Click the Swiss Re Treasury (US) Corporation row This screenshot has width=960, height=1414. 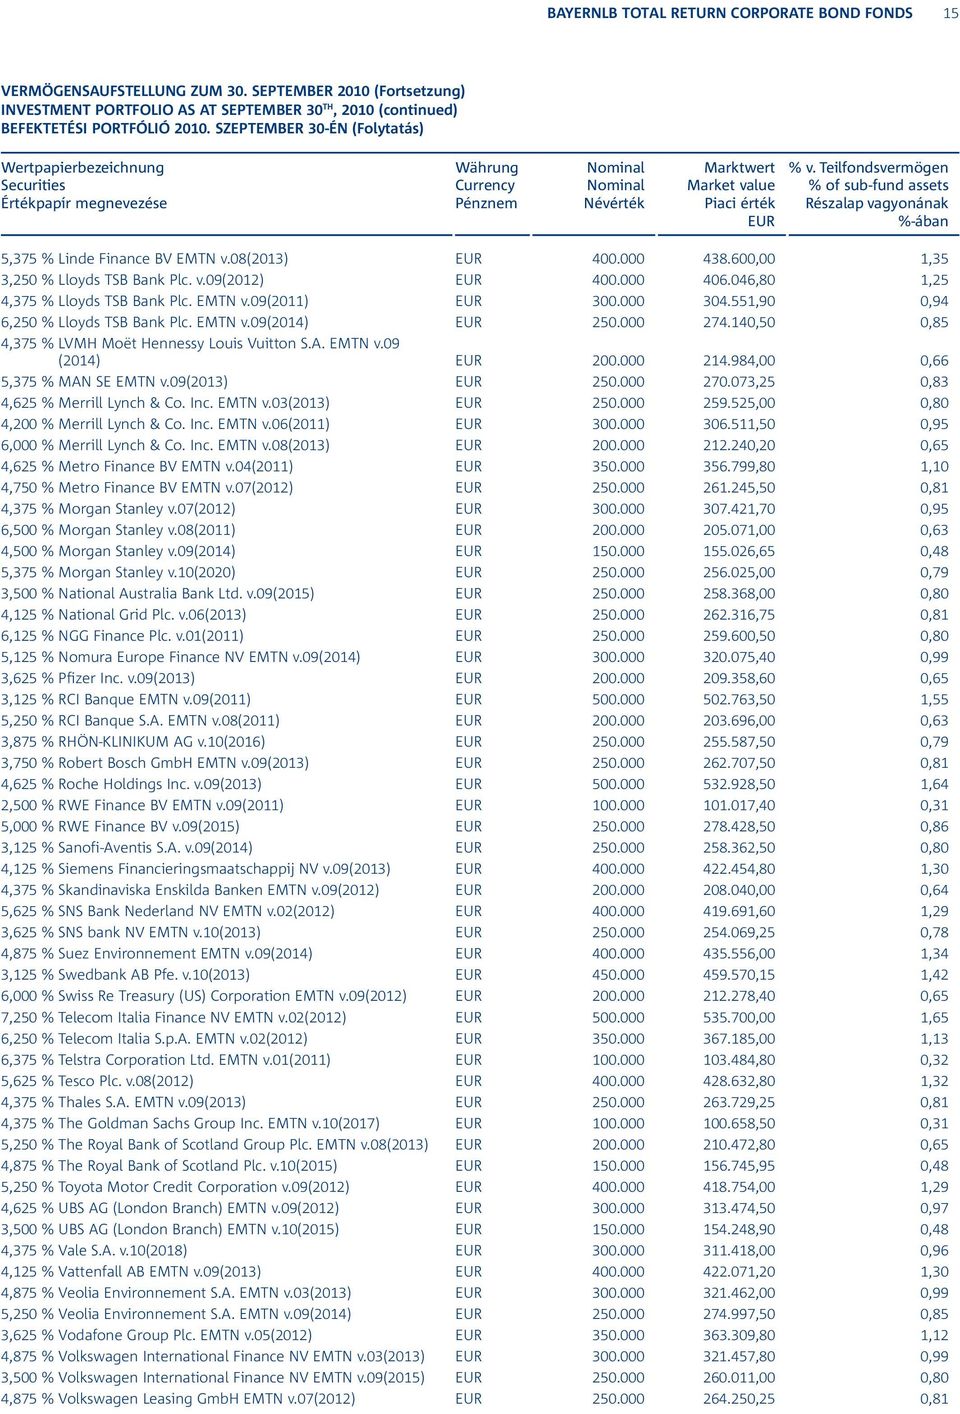pyautogui.click(x=475, y=996)
